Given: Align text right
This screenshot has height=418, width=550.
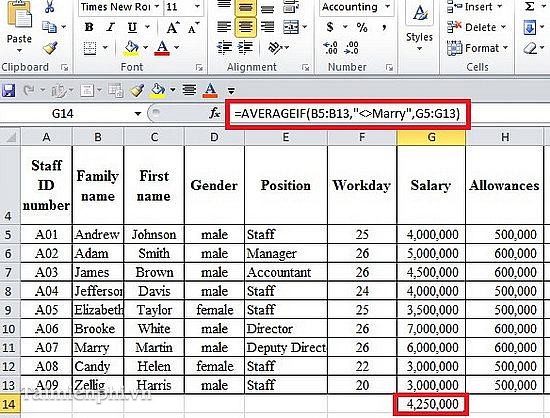Looking at the screenshot, I should pos(267,27).
